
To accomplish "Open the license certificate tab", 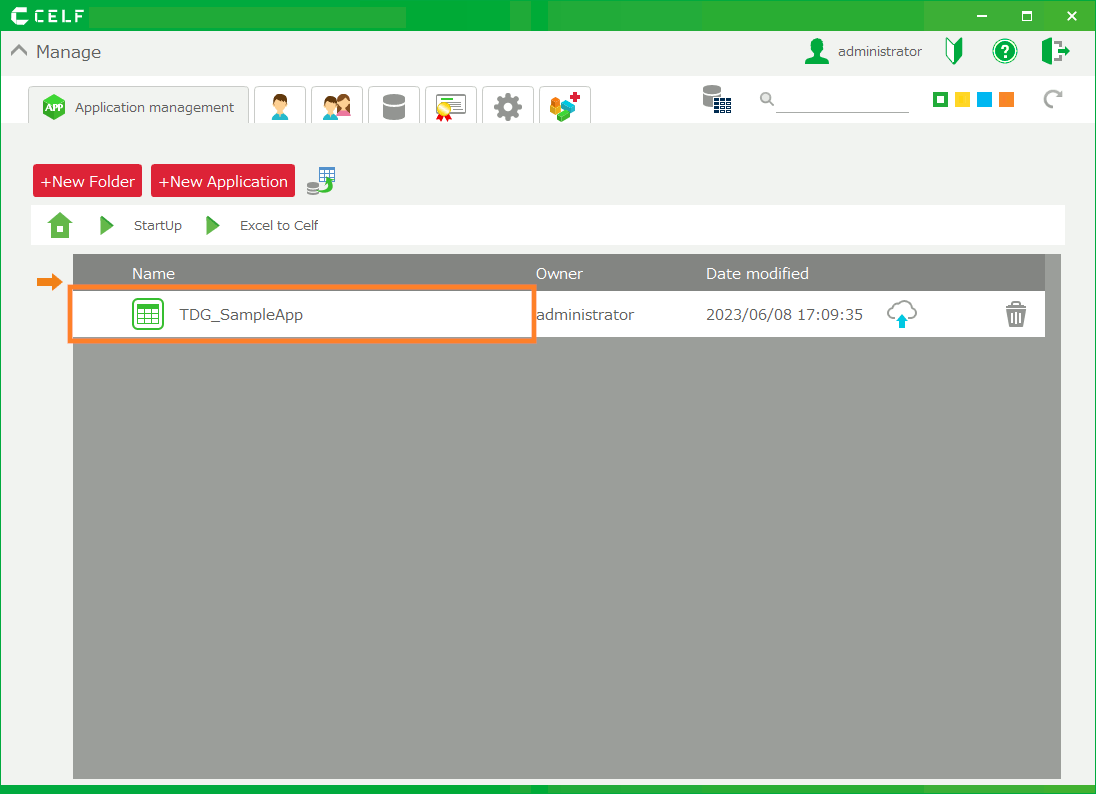I will (x=450, y=106).
